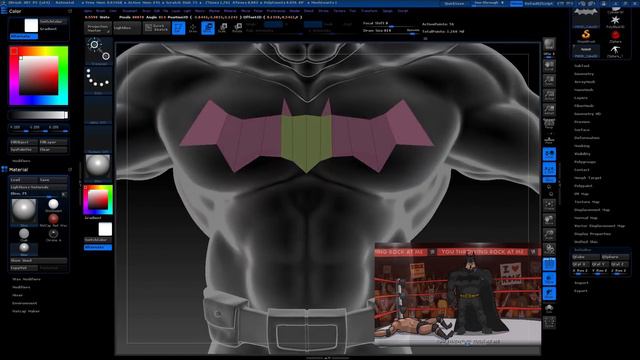Toggle PolyF polyframe display
This screenshot has width=640, height=360.
pyautogui.click(x=549, y=264)
